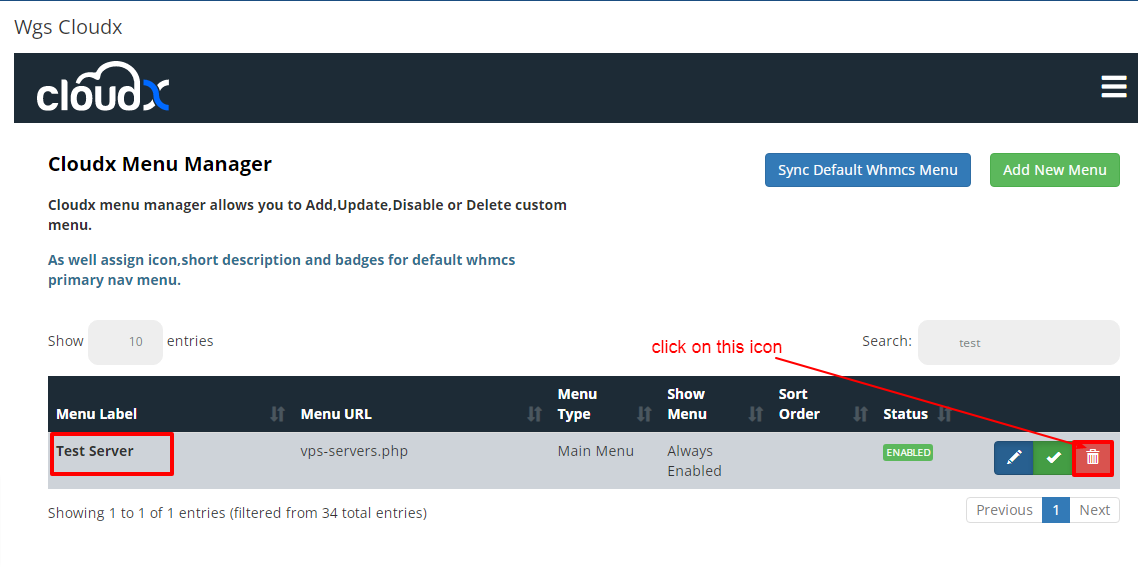
Task: Click Sync Default Whmcs Menu button
Action: 867,170
